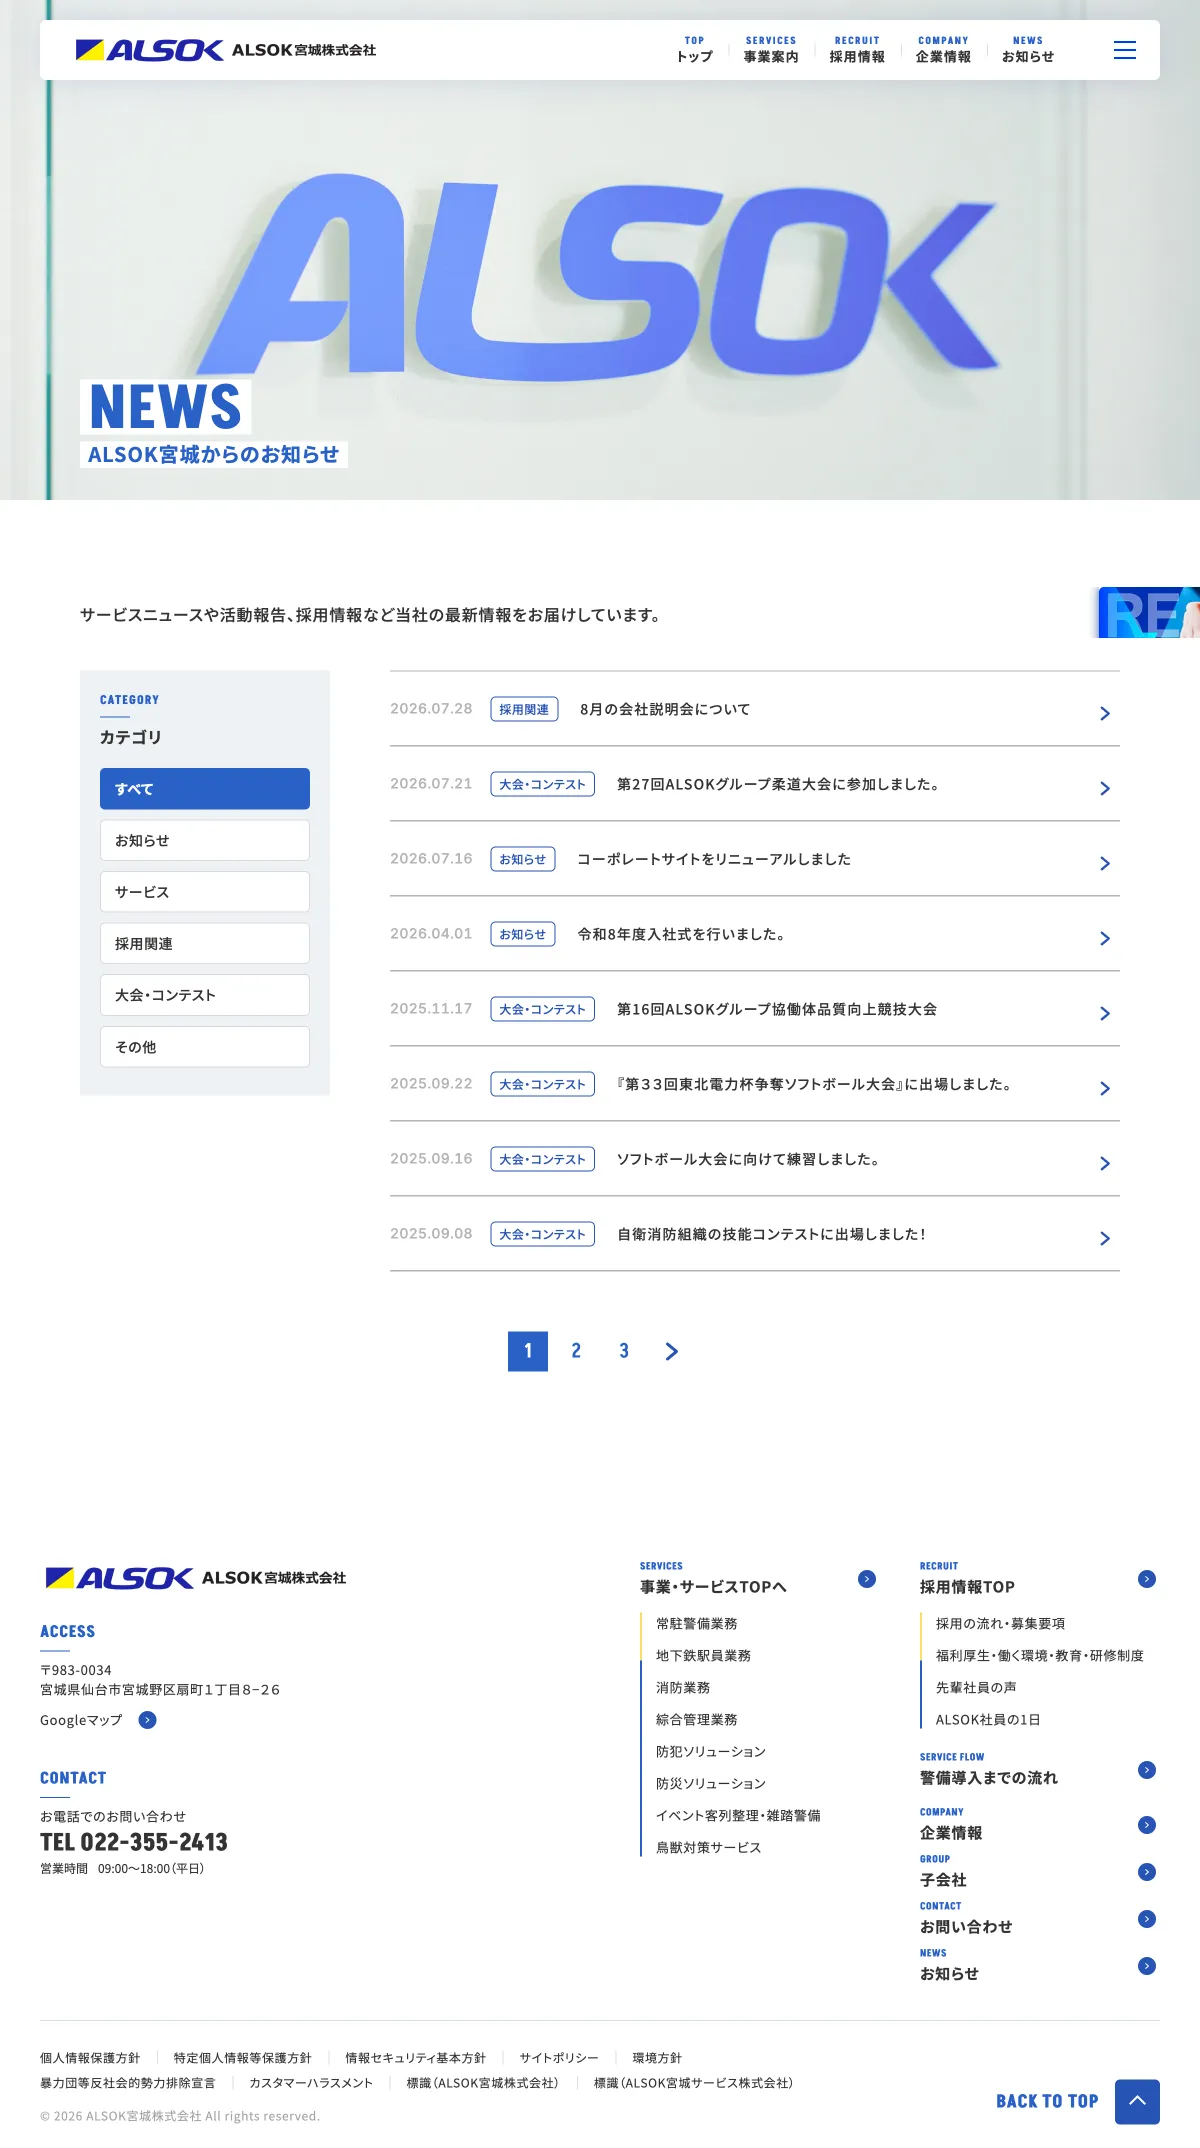Go to the next page with the pagination arrow
Viewport: 1200px width, 2148px height.
tap(672, 1351)
